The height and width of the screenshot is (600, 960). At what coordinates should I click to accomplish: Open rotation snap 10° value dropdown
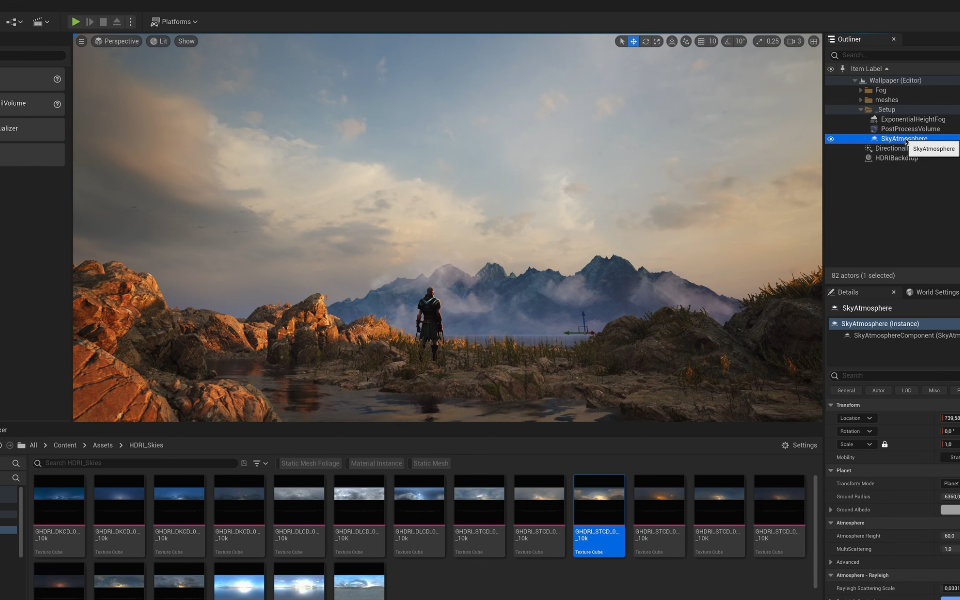click(740, 41)
